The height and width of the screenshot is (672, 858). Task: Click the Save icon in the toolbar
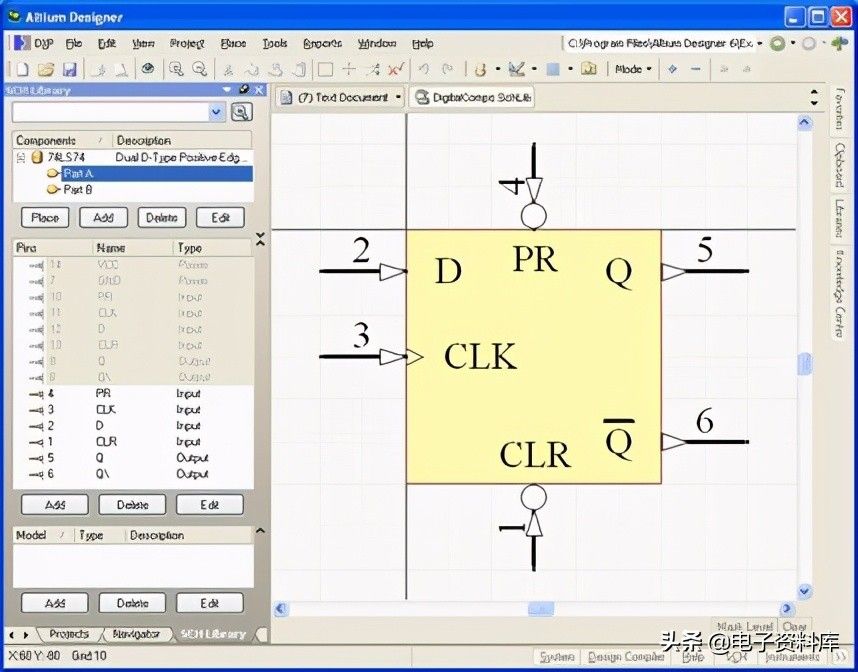[69, 69]
